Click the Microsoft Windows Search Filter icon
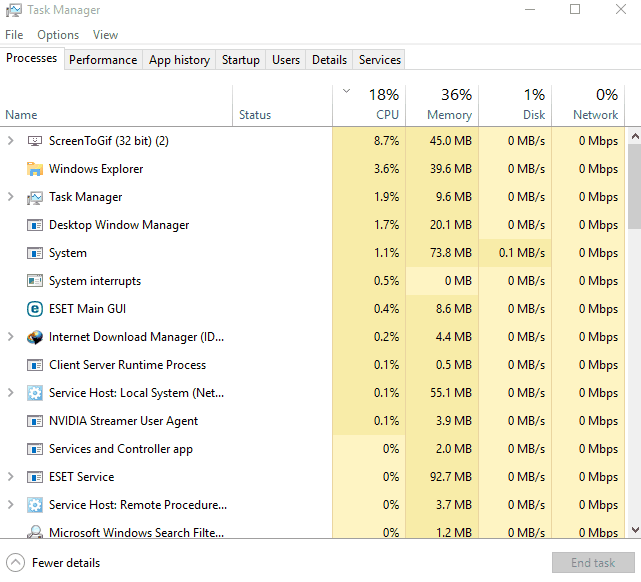This screenshot has height=582, width=641. click(35, 532)
